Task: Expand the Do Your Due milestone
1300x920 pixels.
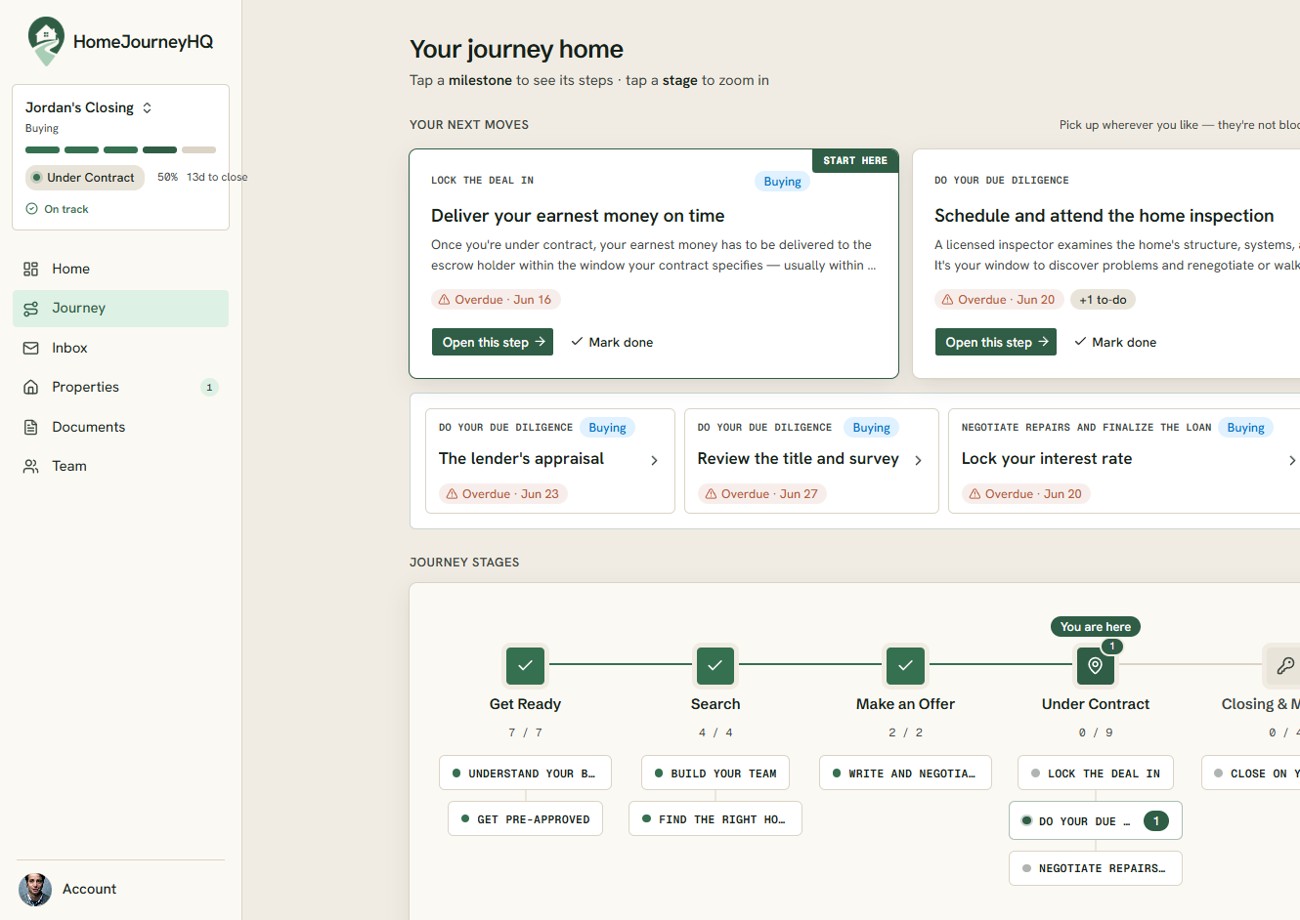Action: click(1095, 821)
